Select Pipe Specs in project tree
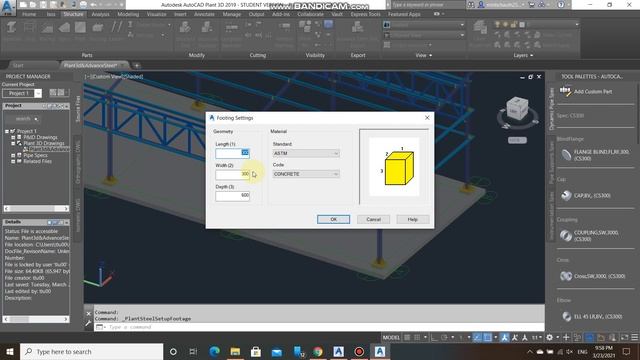 (x=35, y=156)
